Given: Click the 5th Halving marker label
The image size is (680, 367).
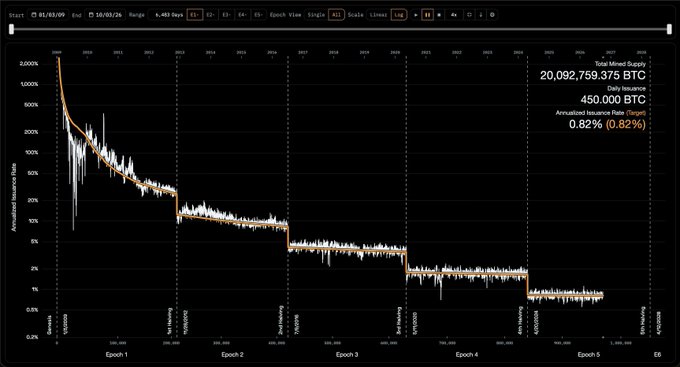Looking at the screenshot, I should coord(643,321).
